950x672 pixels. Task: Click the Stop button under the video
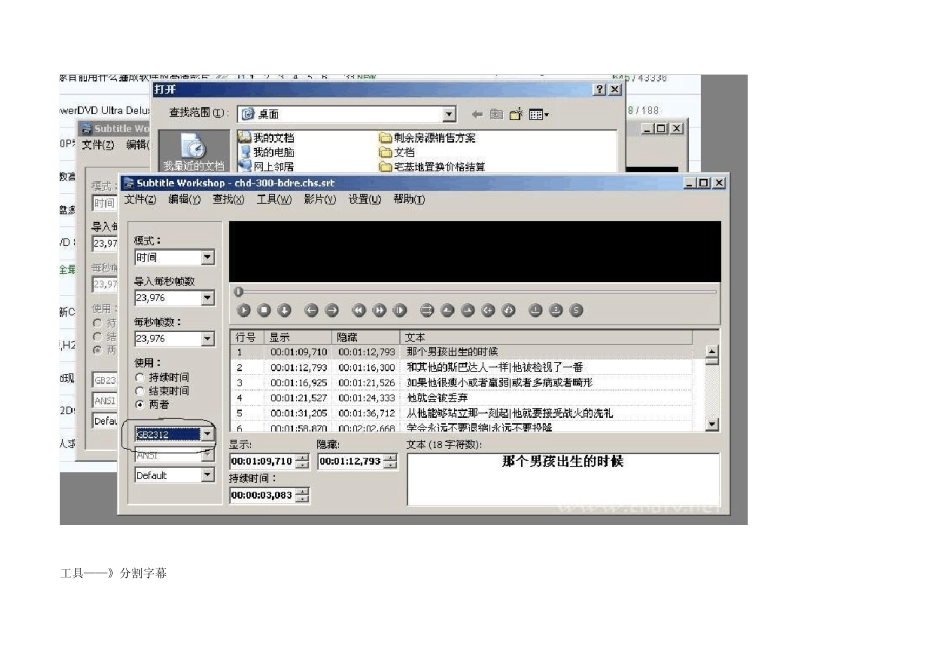(x=264, y=310)
